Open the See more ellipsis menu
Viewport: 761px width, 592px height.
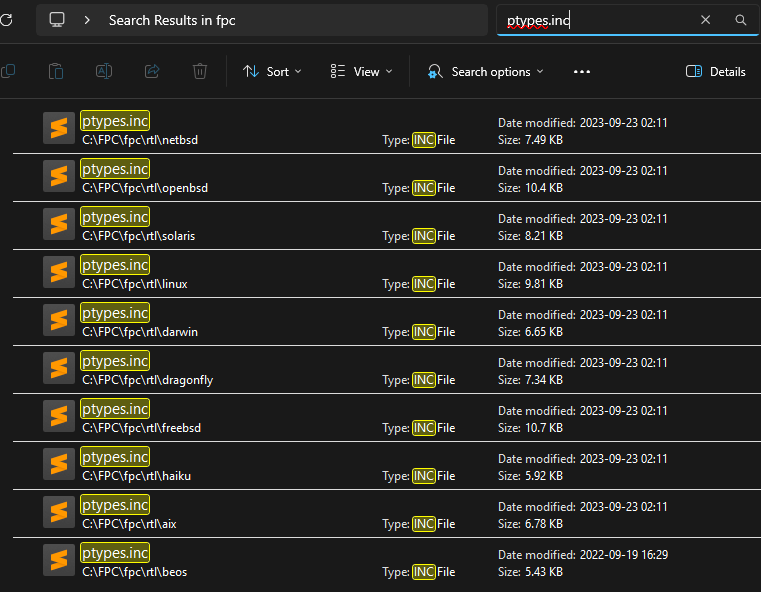[x=581, y=72]
